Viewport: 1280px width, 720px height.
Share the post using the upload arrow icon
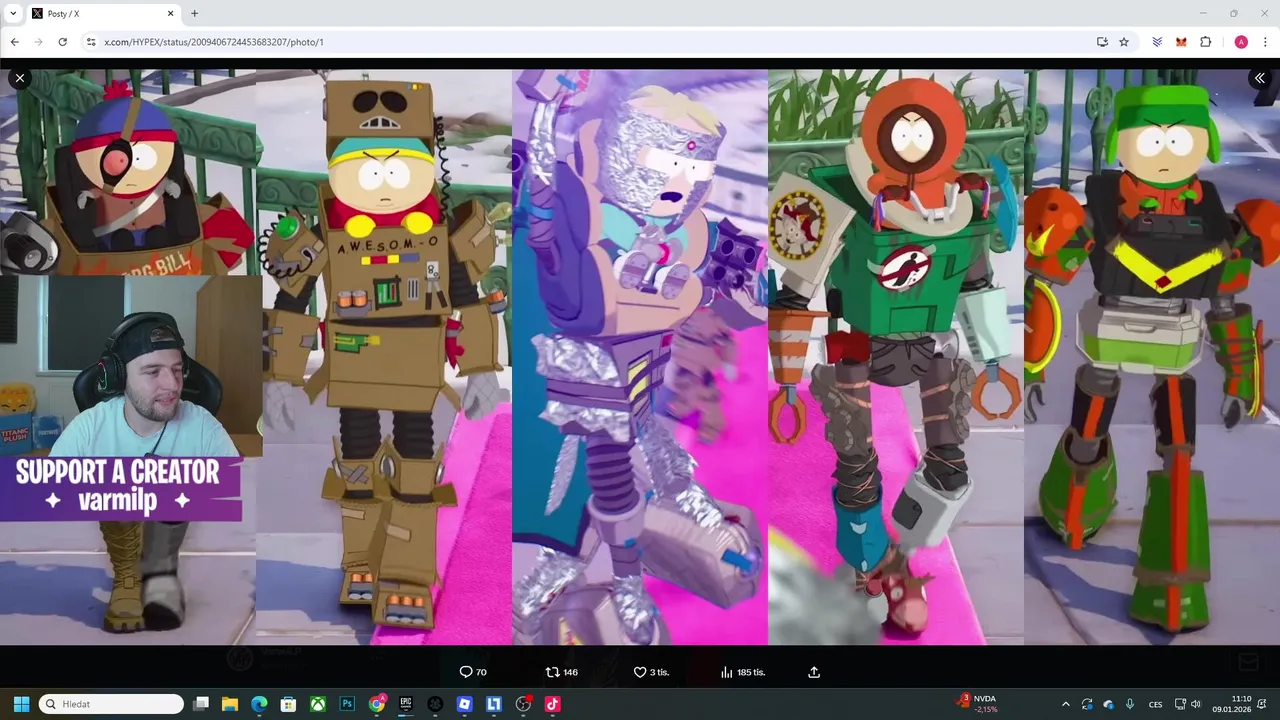click(814, 672)
